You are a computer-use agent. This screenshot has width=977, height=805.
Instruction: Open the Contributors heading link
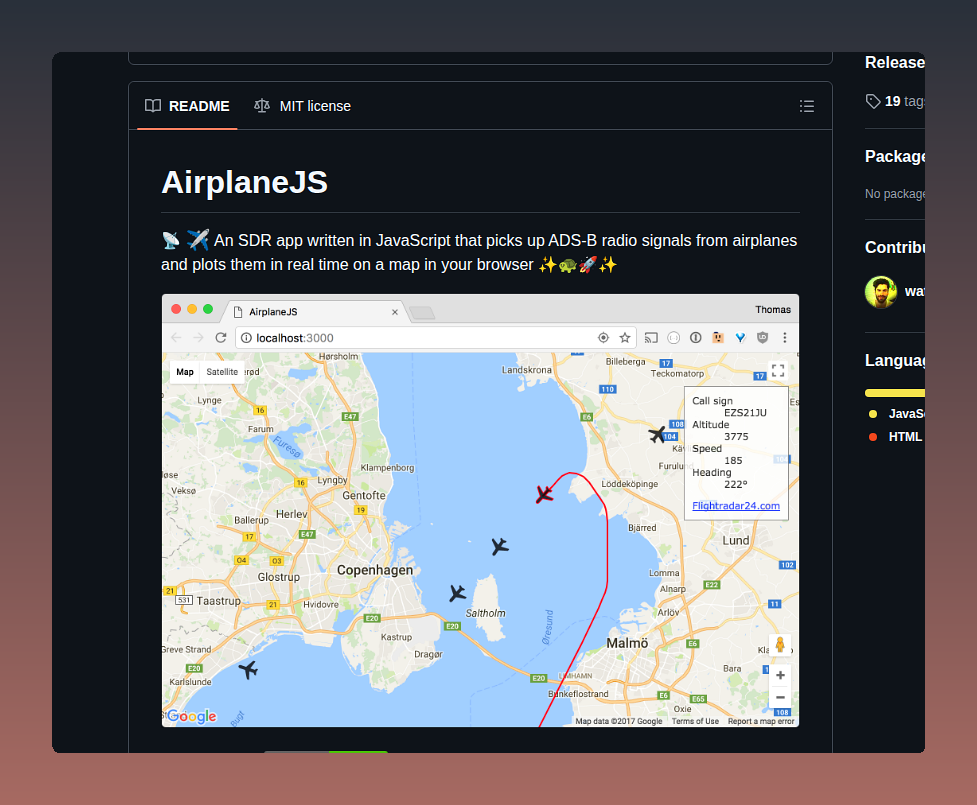(895, 247)
